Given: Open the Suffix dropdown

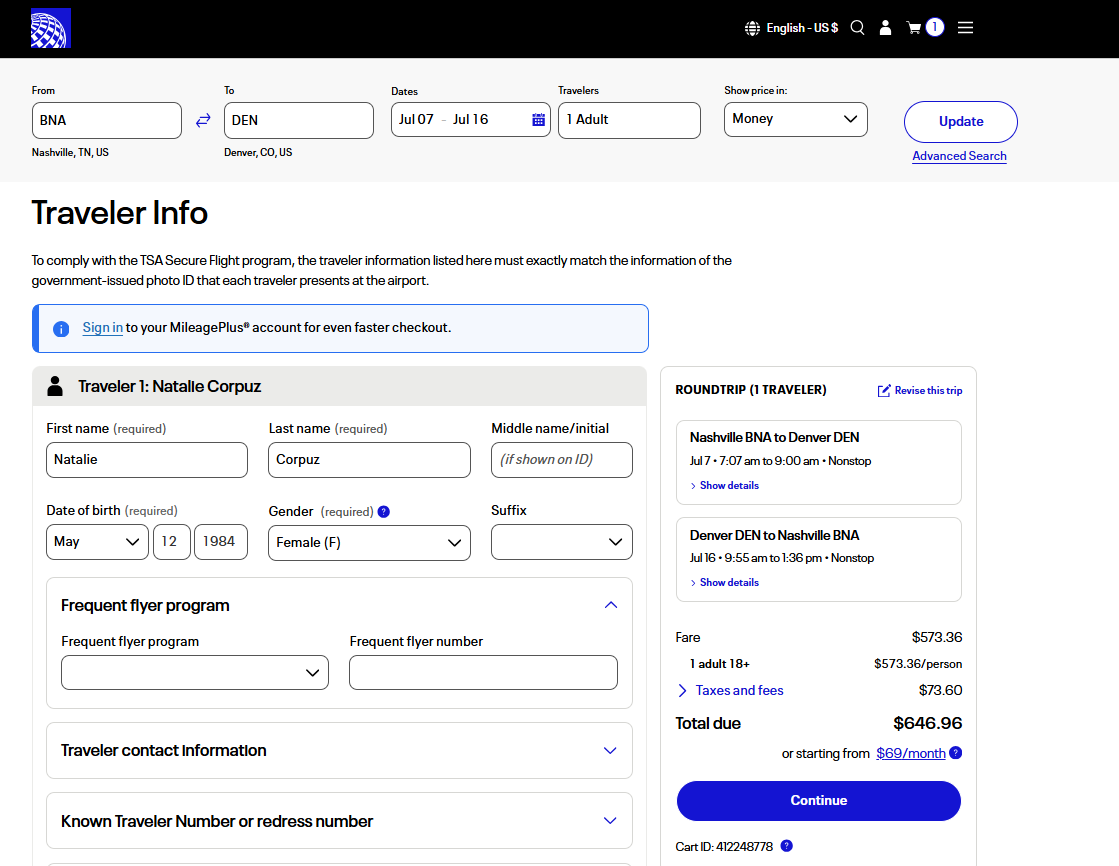Looking at the screenshot, I should click(x=561, y=542).
